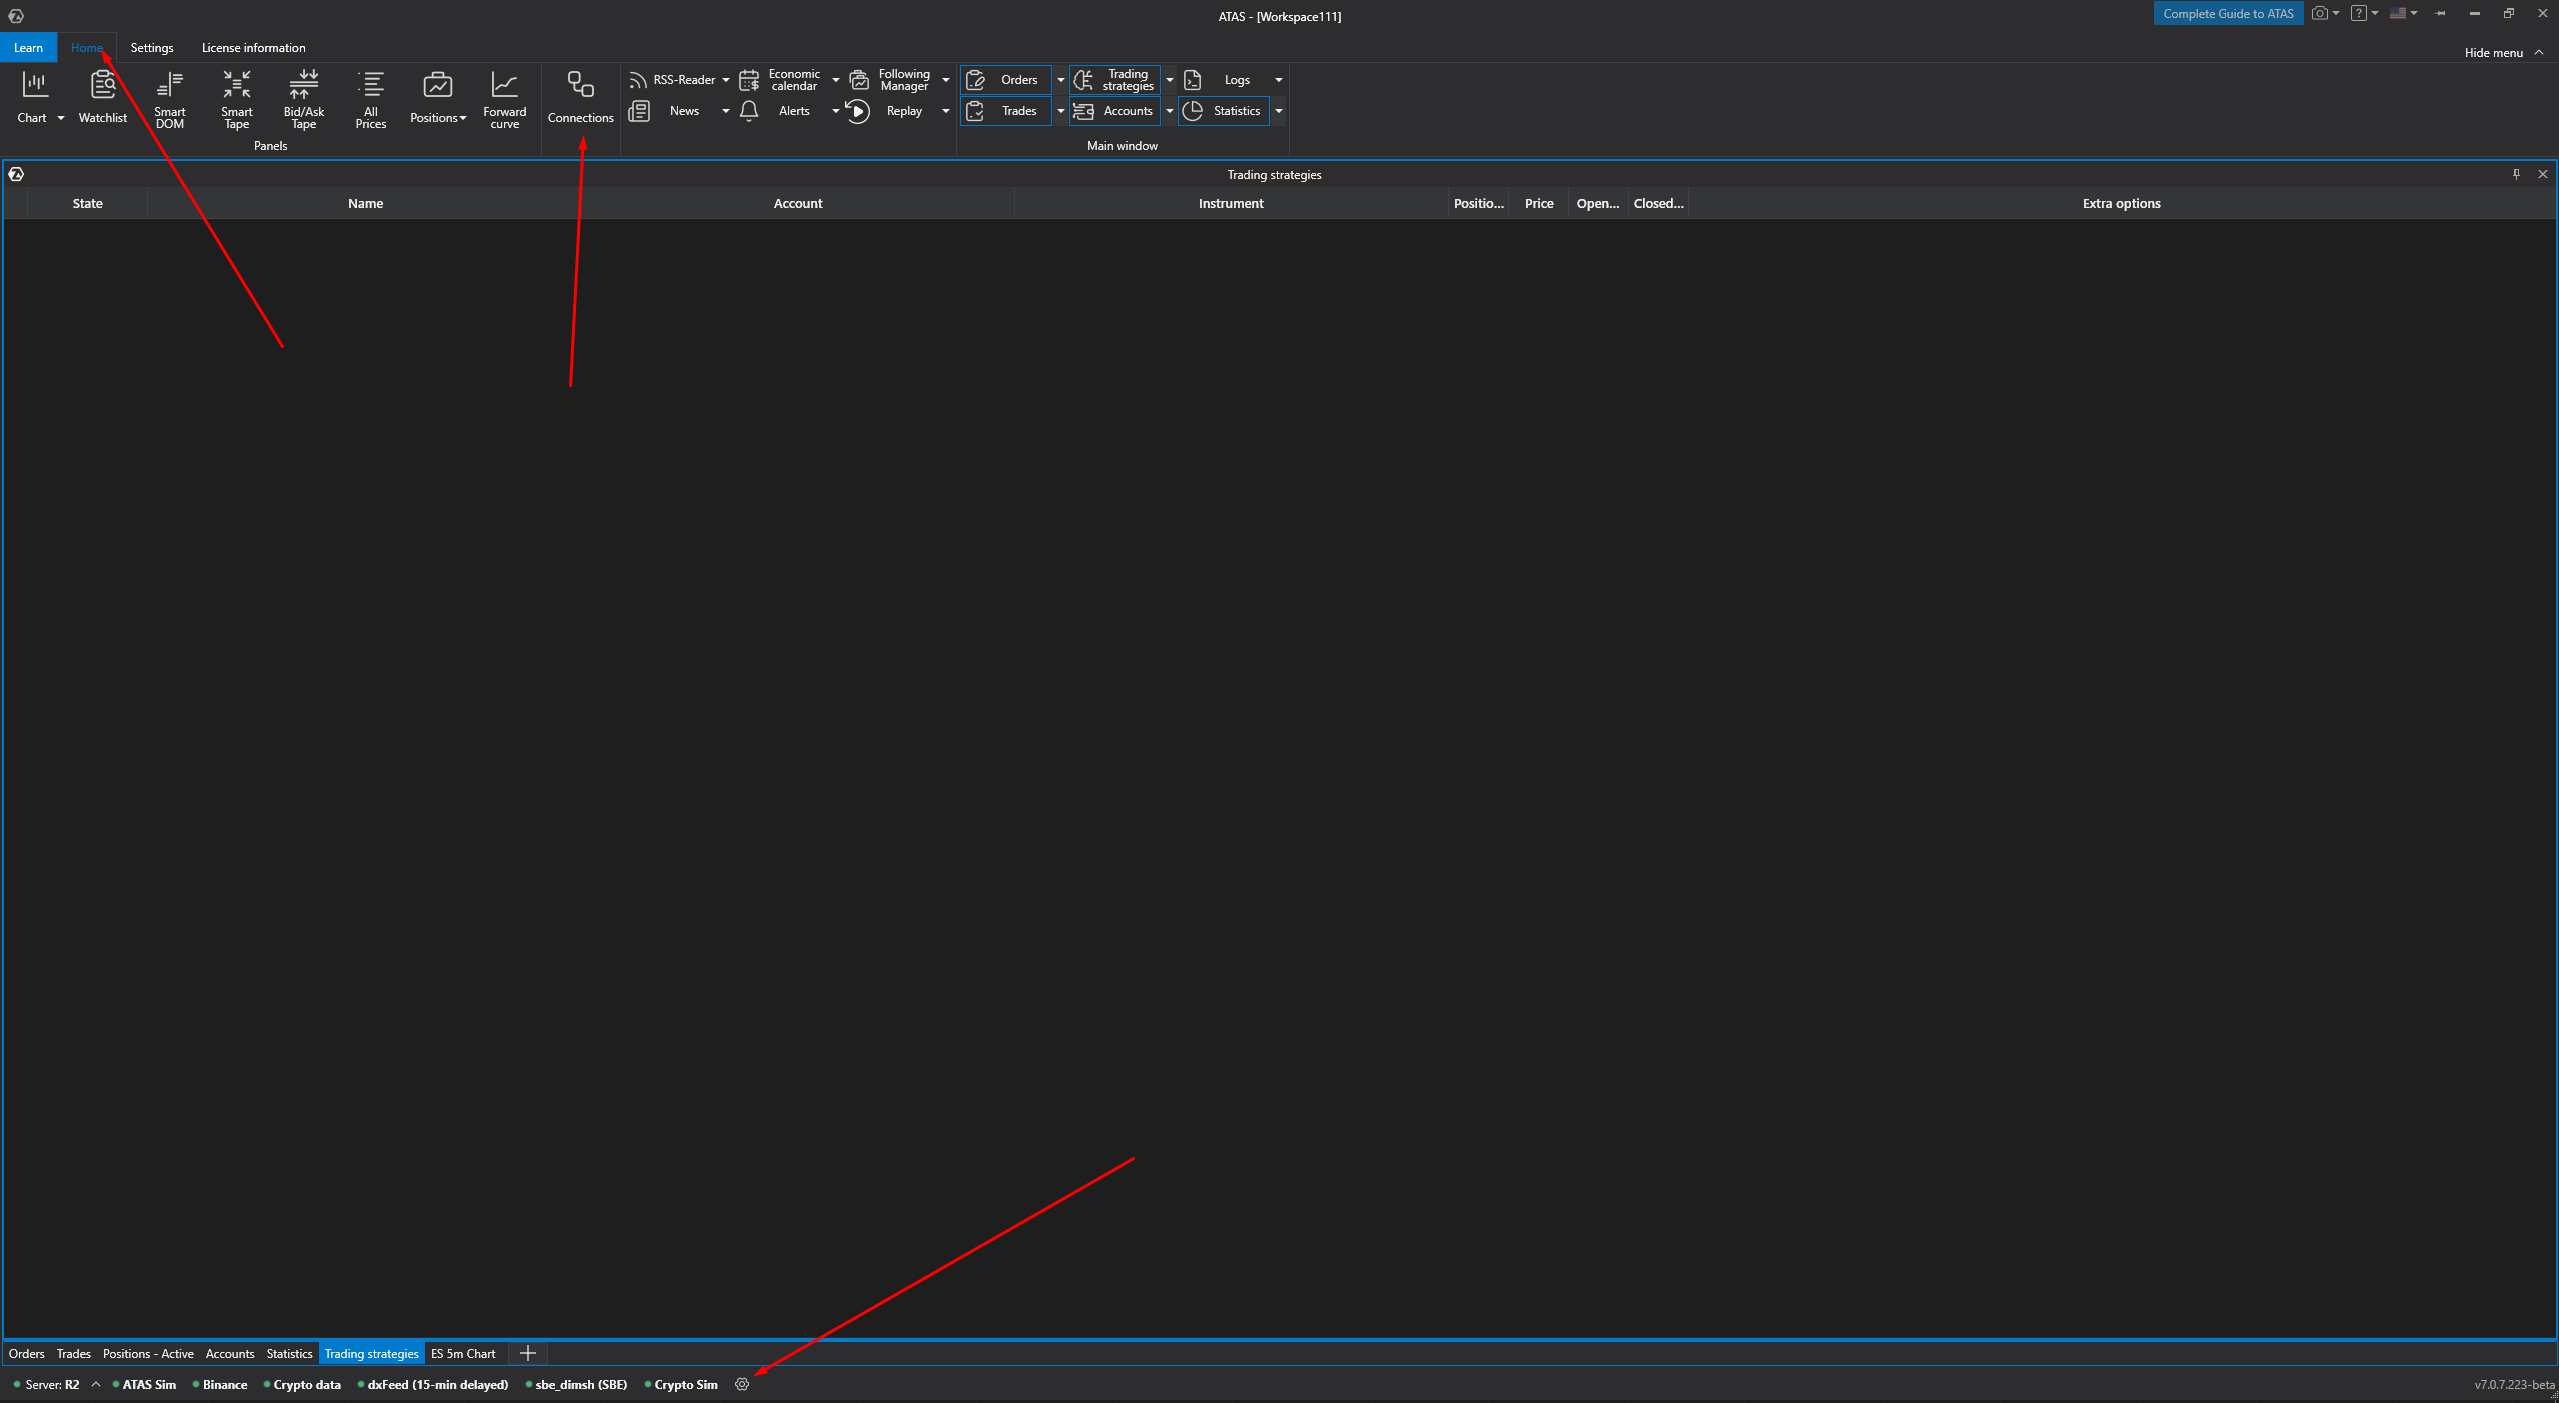
Task: Switch to the ES 5m Chart tab
Action: (x=463, y=1353)
